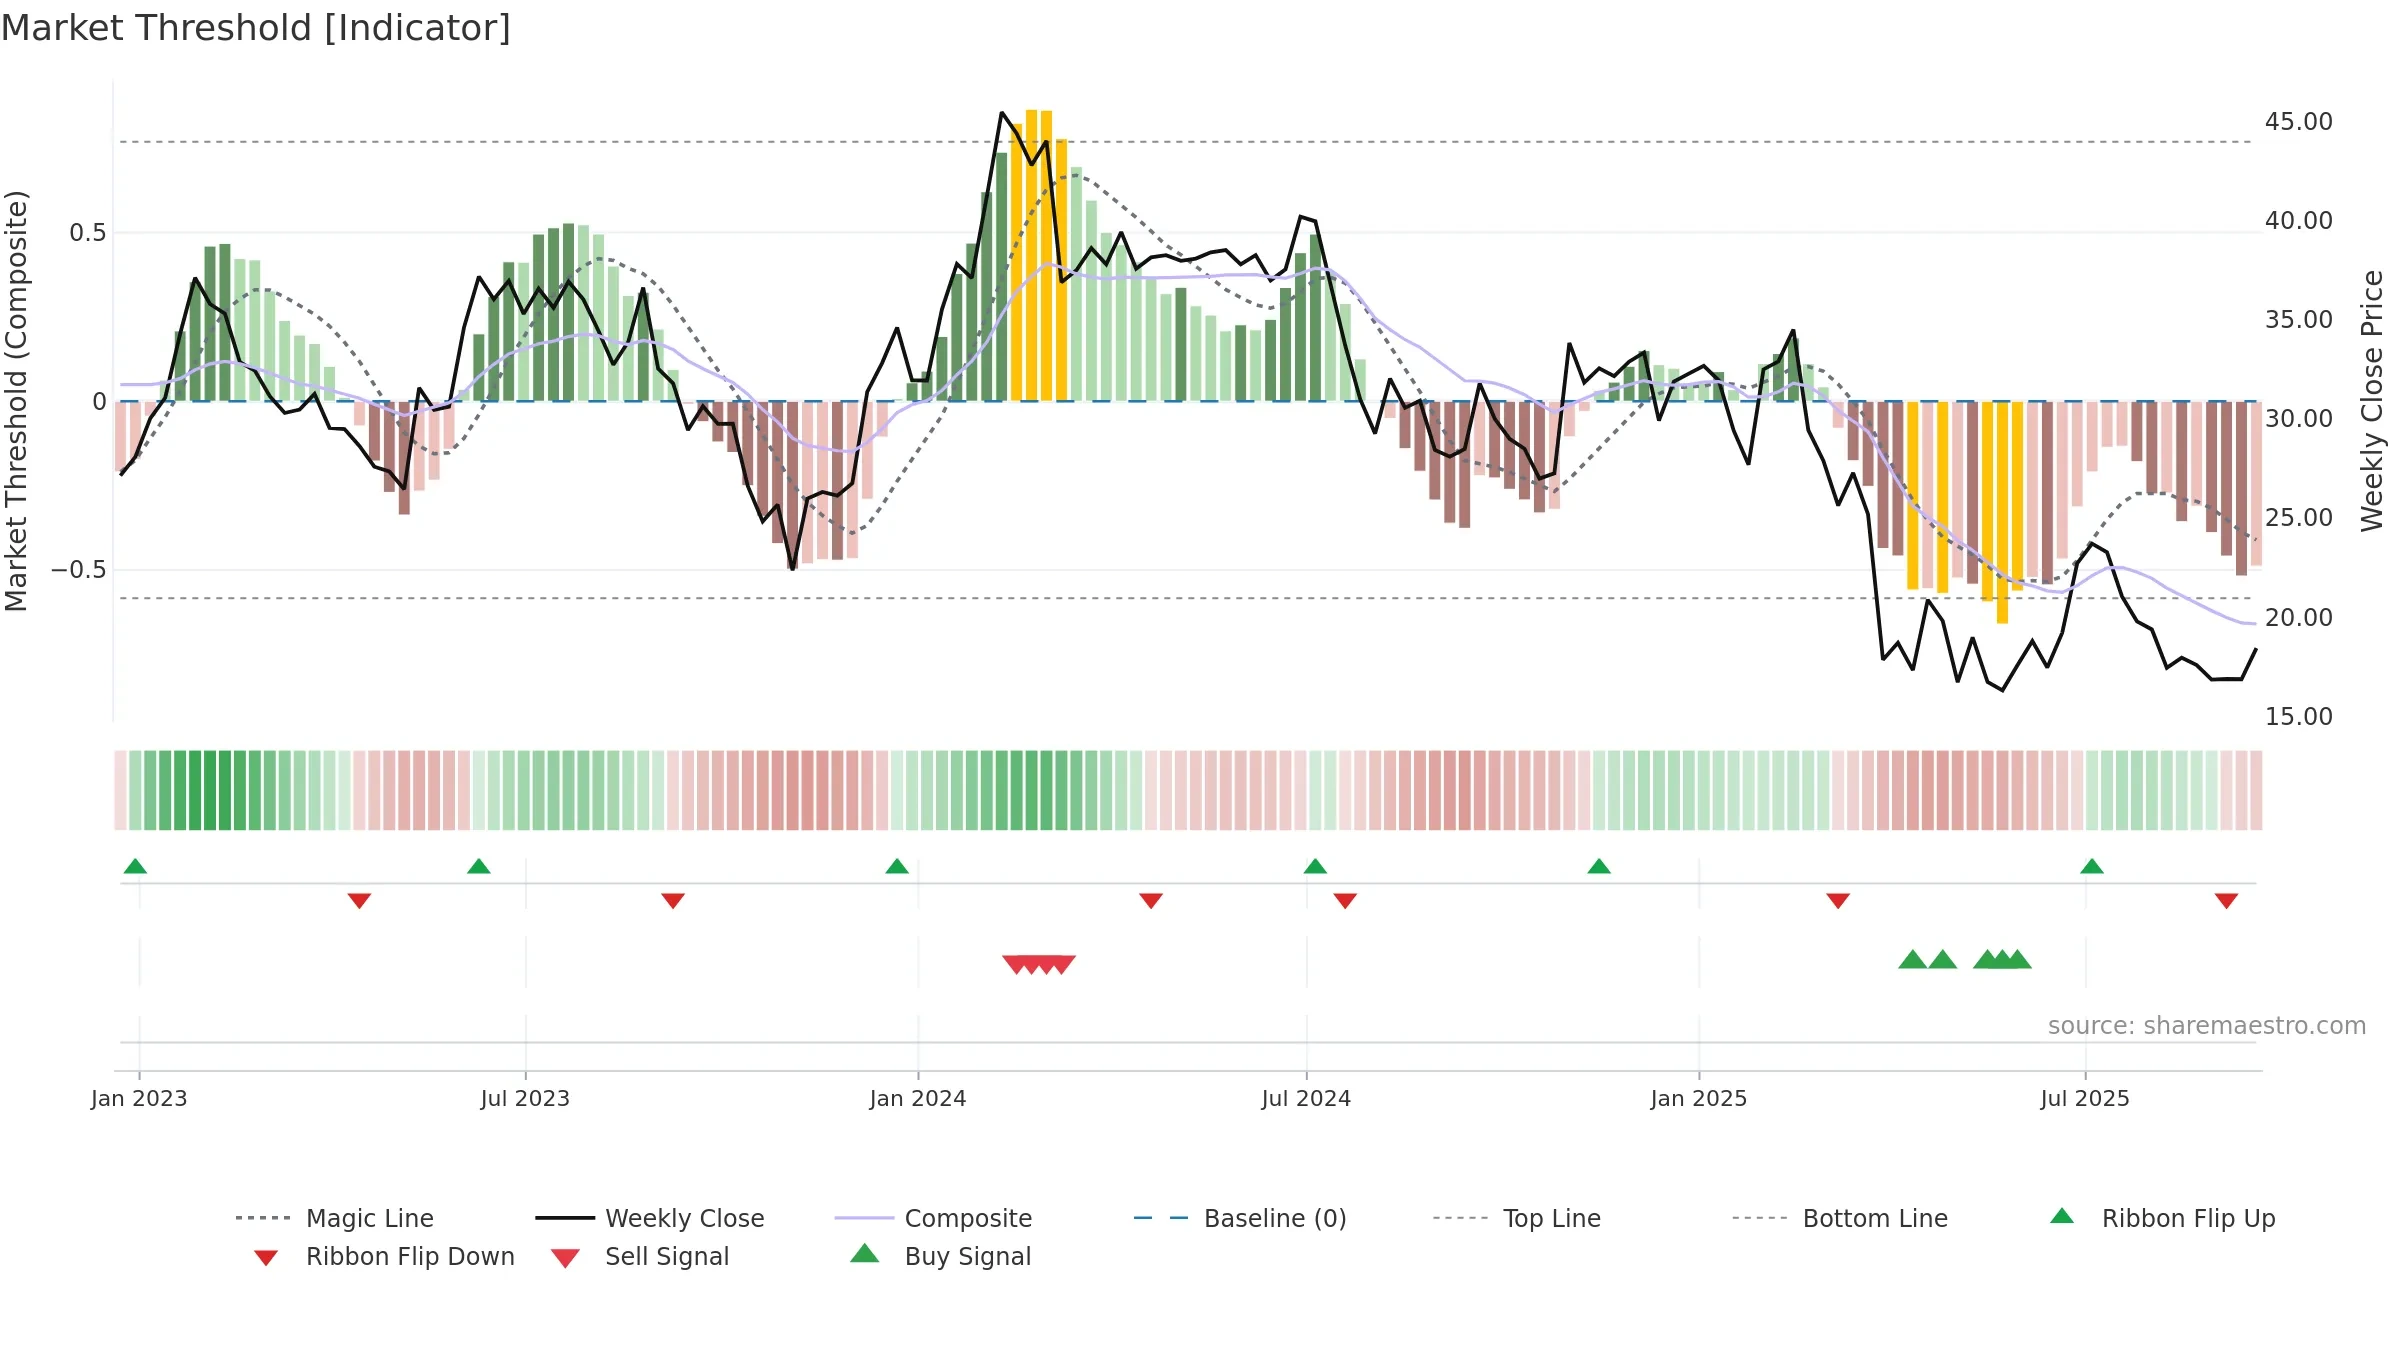Viewport: 2400px width, 1350px height.
Task: Toggle the Buy Signal legend entry
Action: 940,1256
